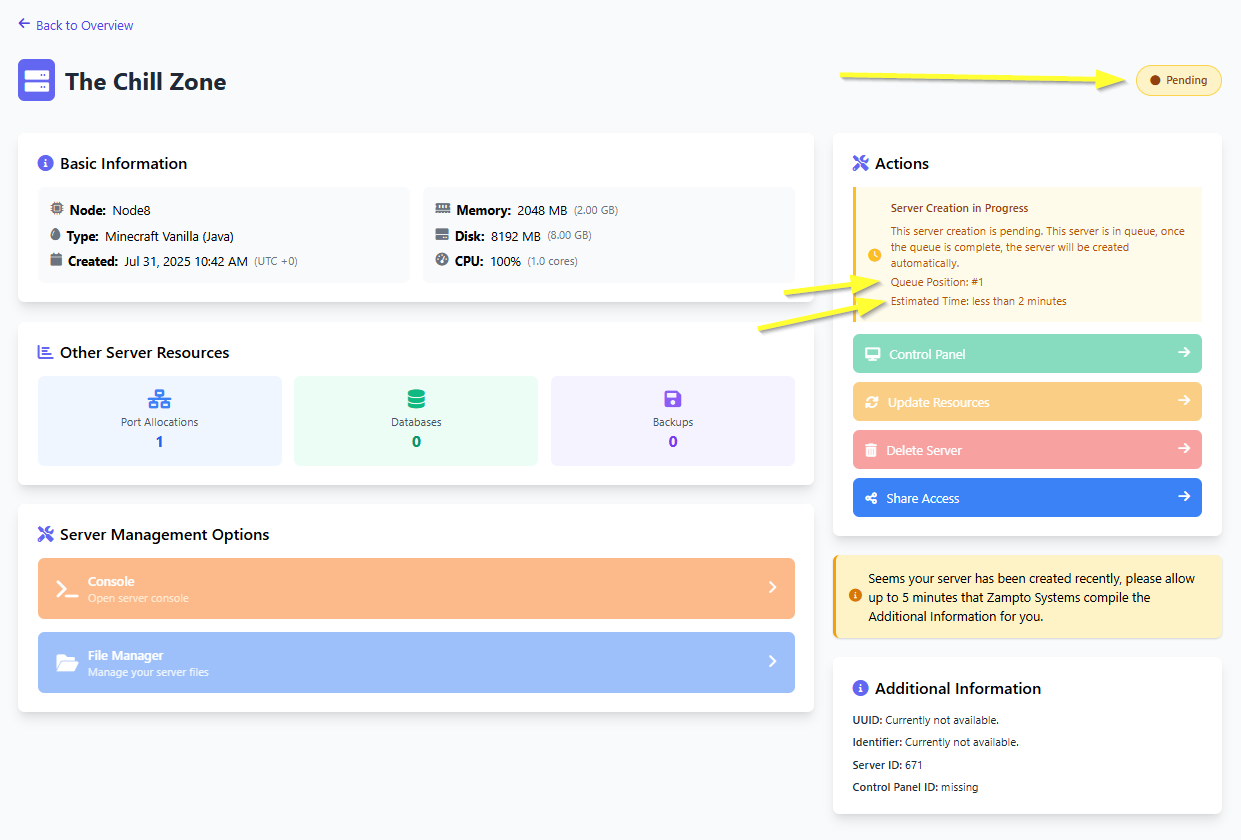Open the File Manager
Screen dimensions: 1241x840
click(x=416, y=662)
